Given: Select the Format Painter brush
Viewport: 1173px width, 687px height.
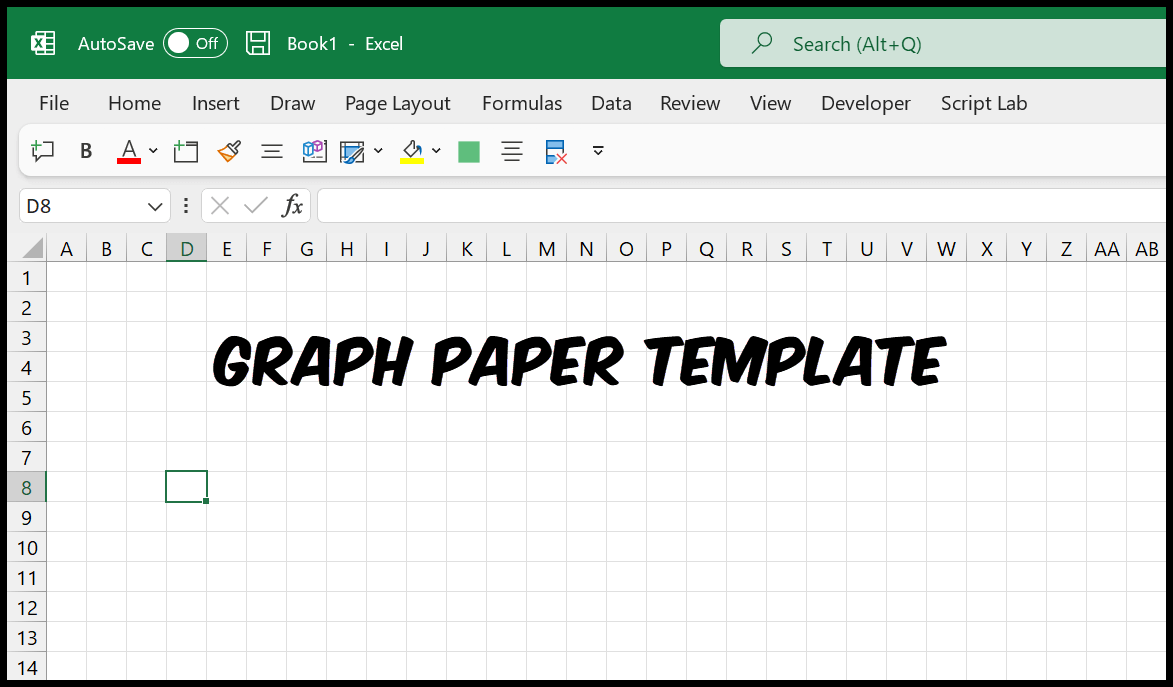Looking at the screenshot, I should click(x=229, y=151).
